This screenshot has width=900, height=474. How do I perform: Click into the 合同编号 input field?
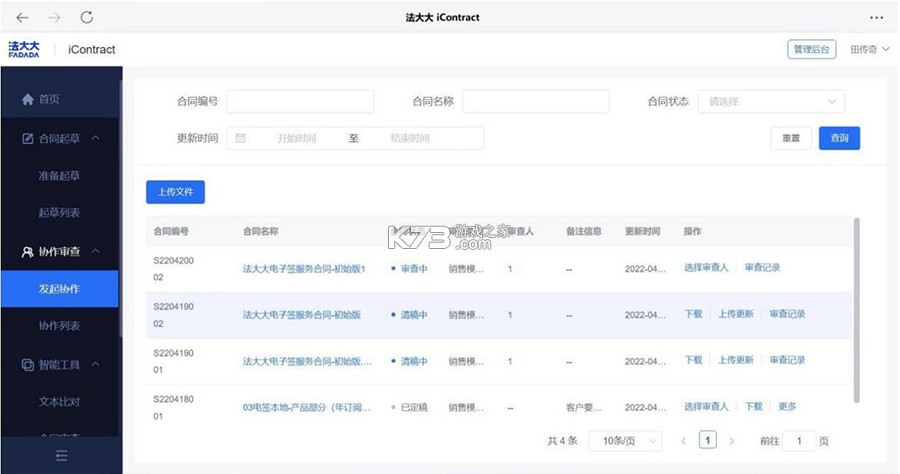coord(300,102)
